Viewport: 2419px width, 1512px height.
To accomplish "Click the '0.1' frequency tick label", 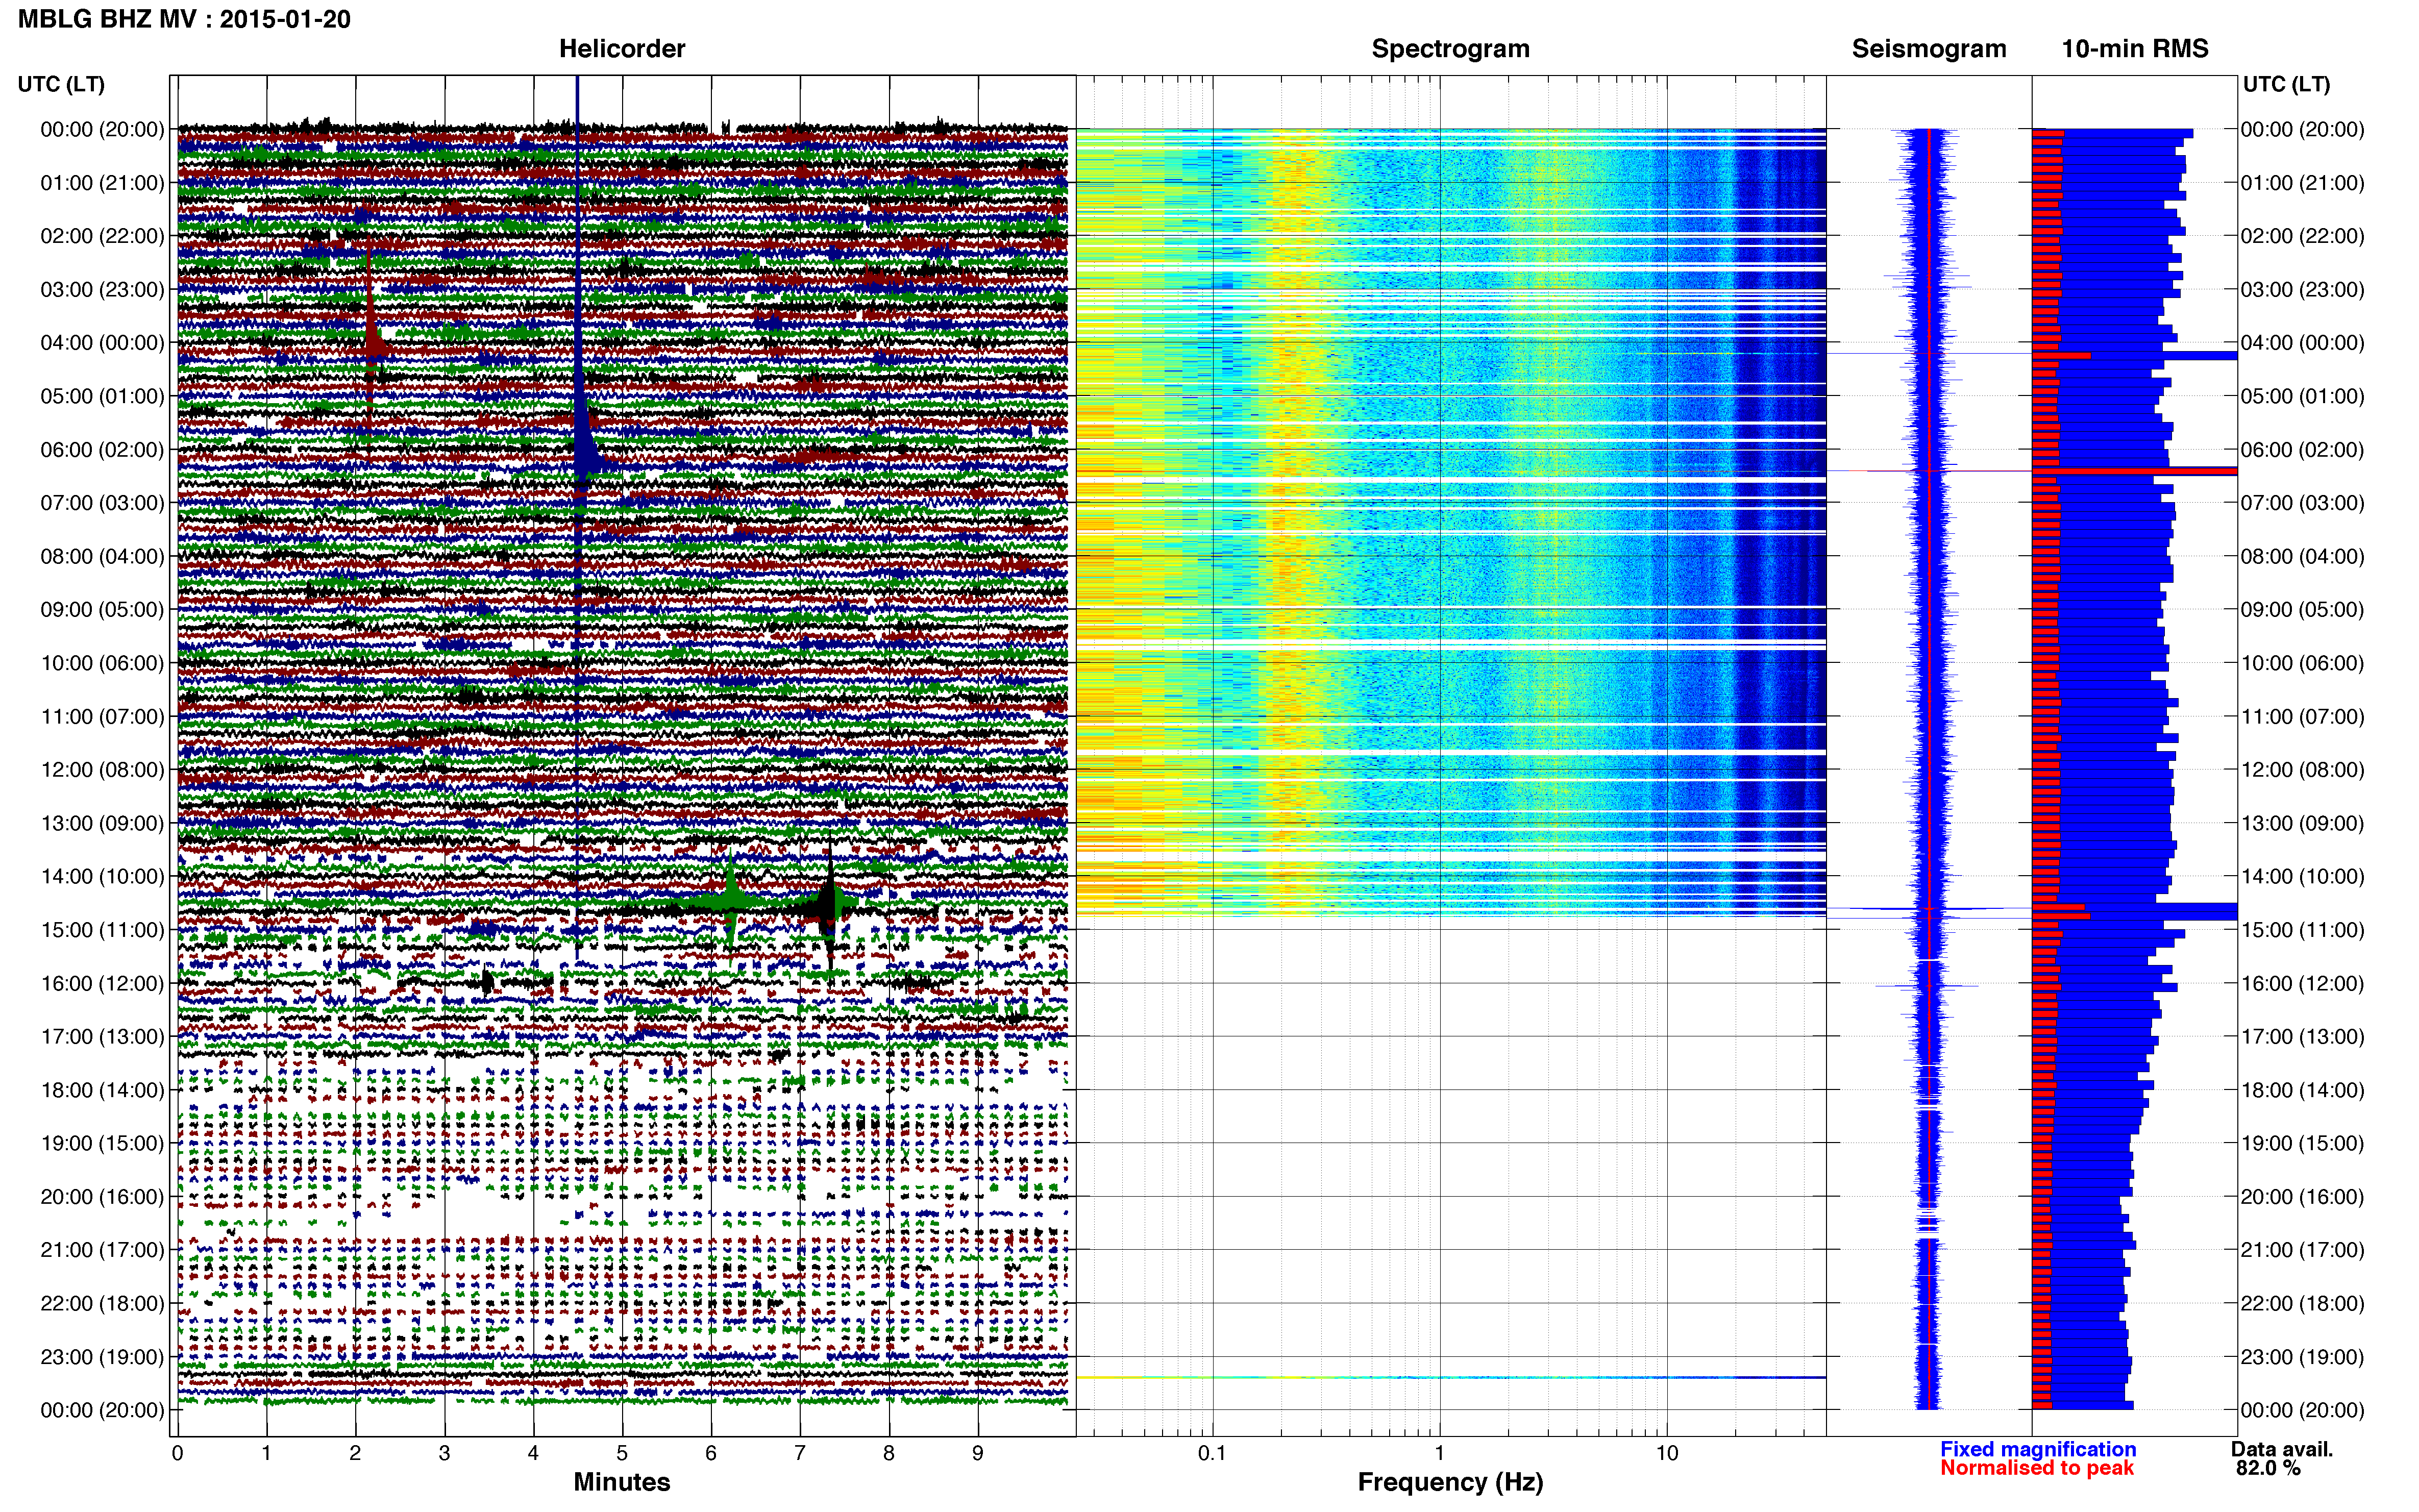I will pos(1212,1453).
